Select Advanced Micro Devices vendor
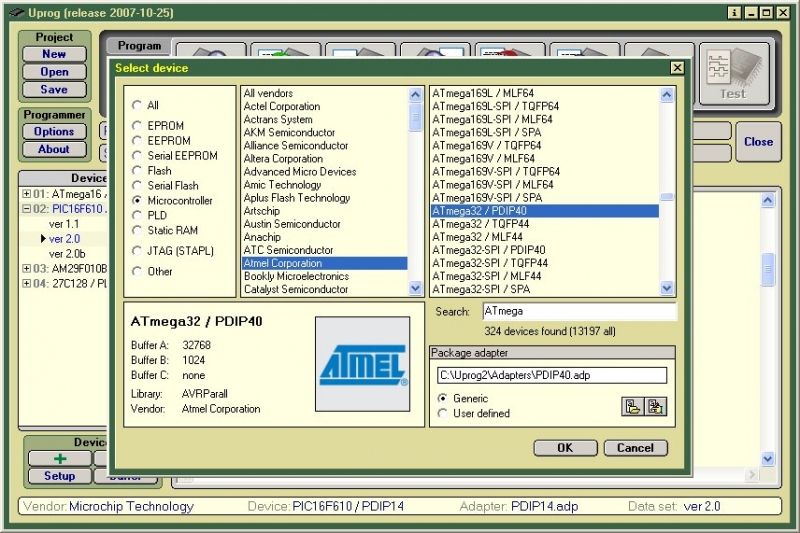 [324, 172]
